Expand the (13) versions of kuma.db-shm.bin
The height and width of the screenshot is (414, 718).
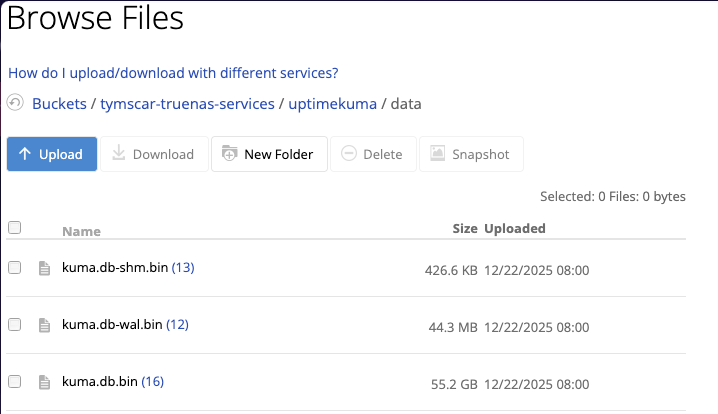[183, 268]
